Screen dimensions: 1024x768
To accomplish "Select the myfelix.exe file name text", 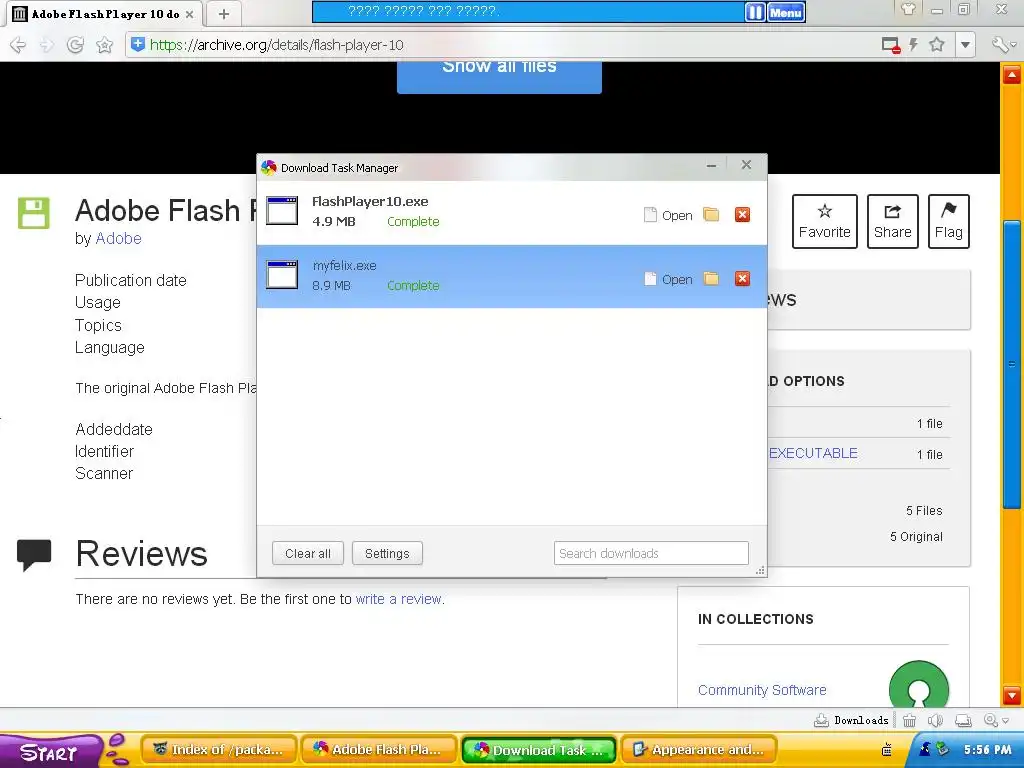I will click(x=344, y=266).
